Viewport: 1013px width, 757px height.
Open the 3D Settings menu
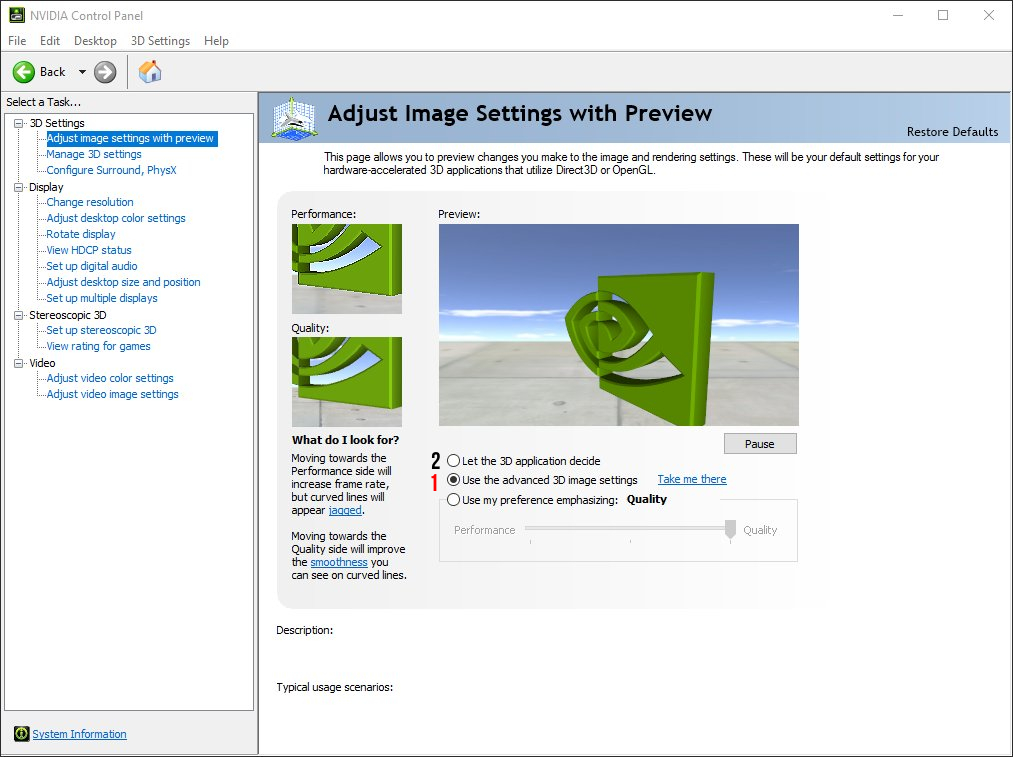(x=160, y=41)
